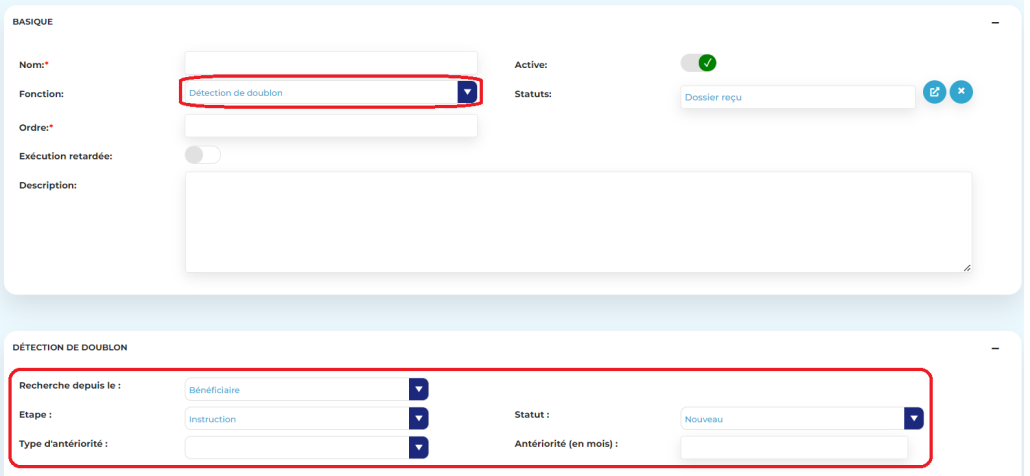Open the Type d'antériorité dropdown
This screenshot has width=1030, height=476.
click(298, 447)
